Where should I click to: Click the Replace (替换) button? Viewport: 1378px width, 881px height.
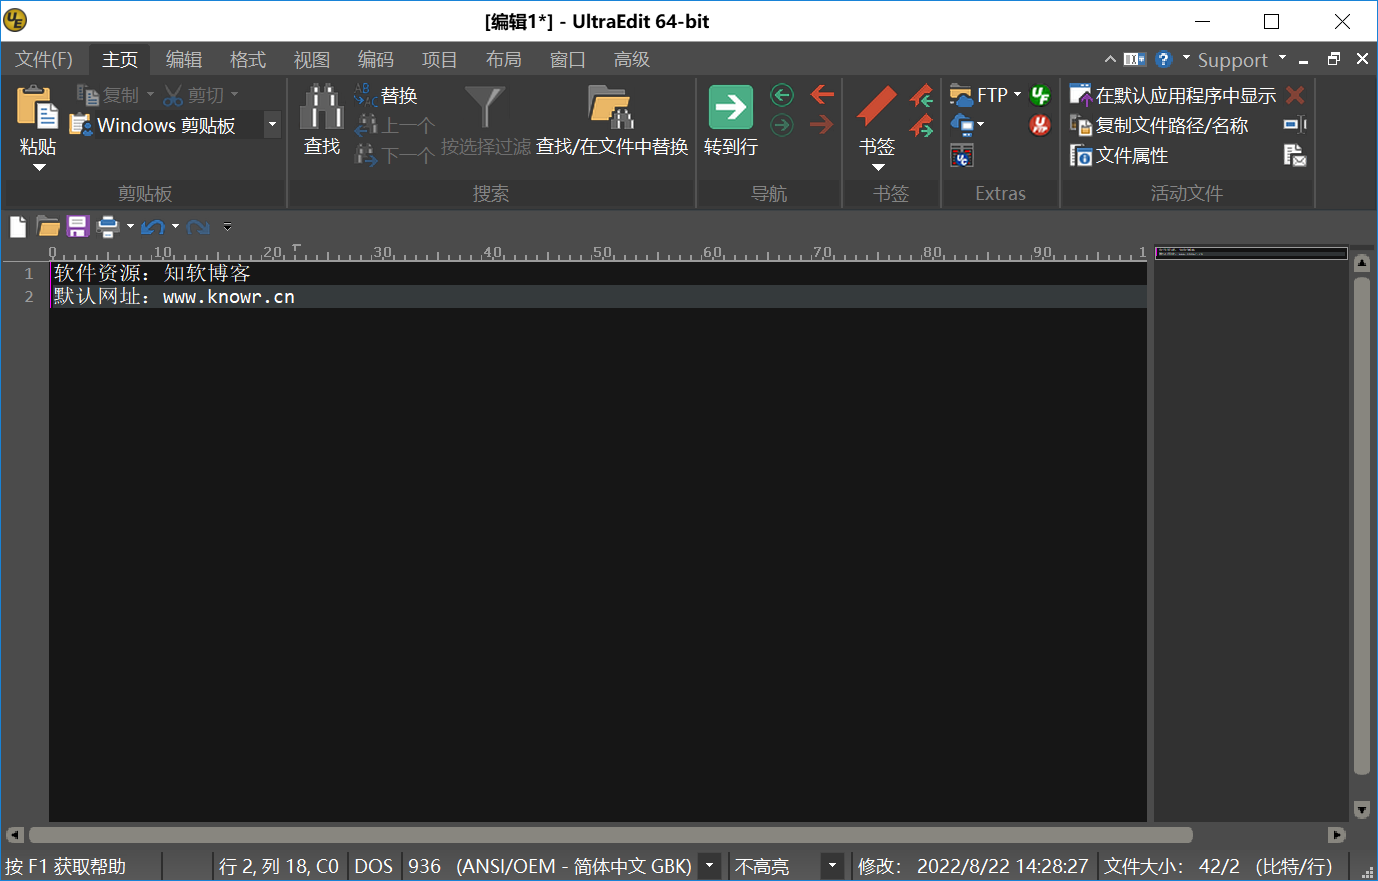(x=386, y=95)
